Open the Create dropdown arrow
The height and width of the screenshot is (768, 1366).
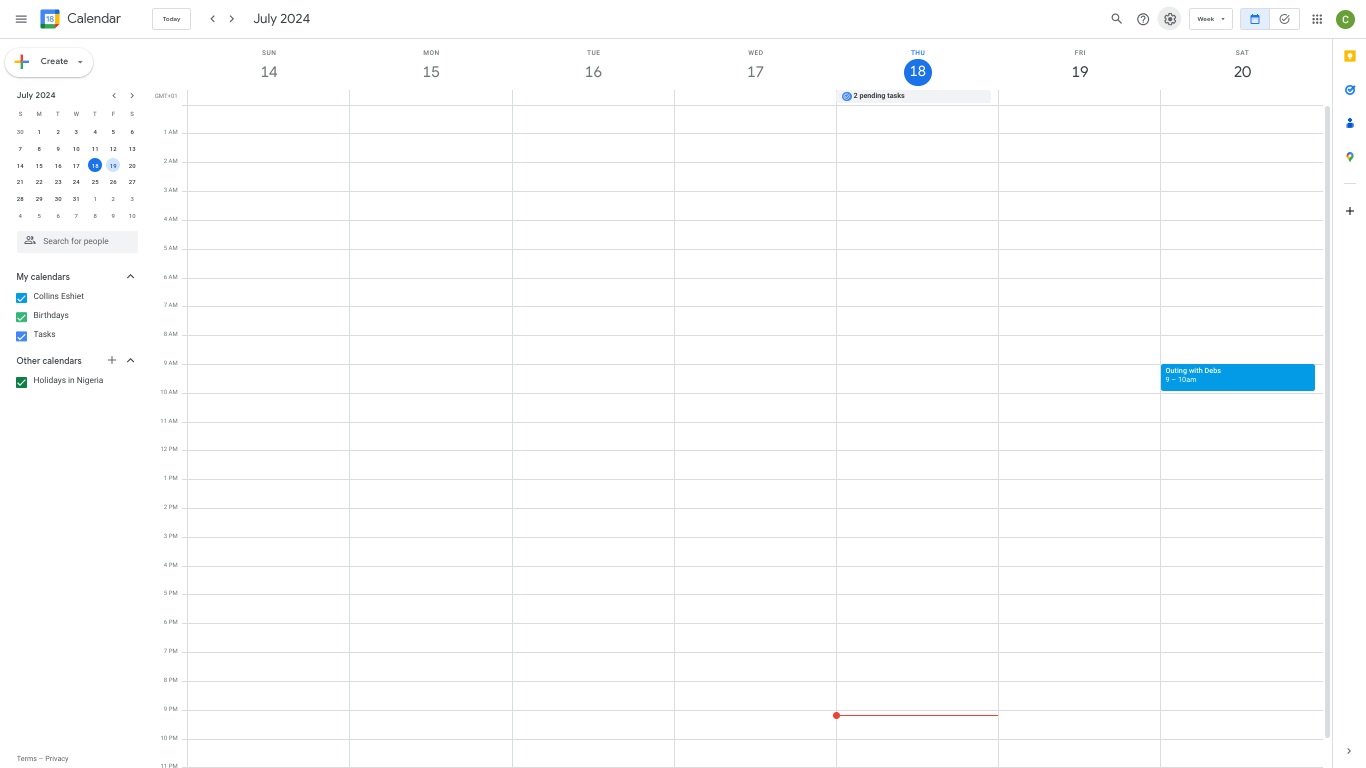[x=80, y=62]
